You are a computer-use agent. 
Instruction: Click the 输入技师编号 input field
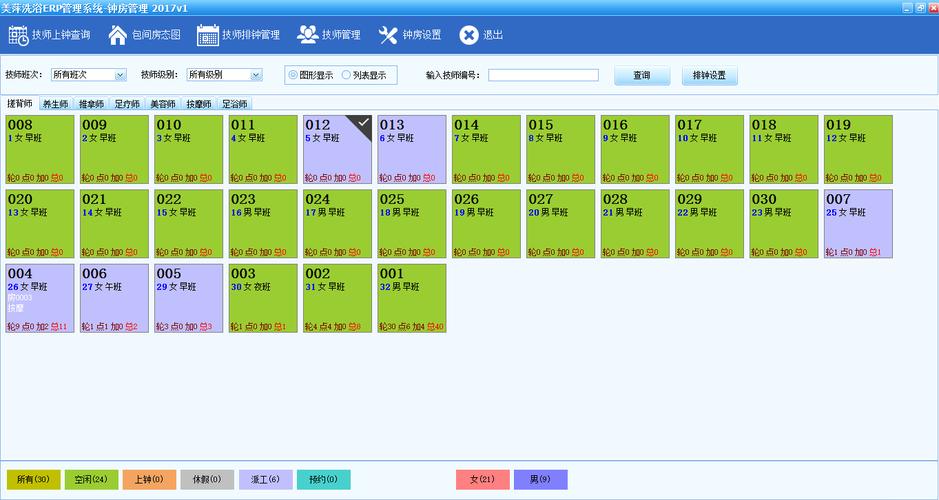tap(543, 75)
